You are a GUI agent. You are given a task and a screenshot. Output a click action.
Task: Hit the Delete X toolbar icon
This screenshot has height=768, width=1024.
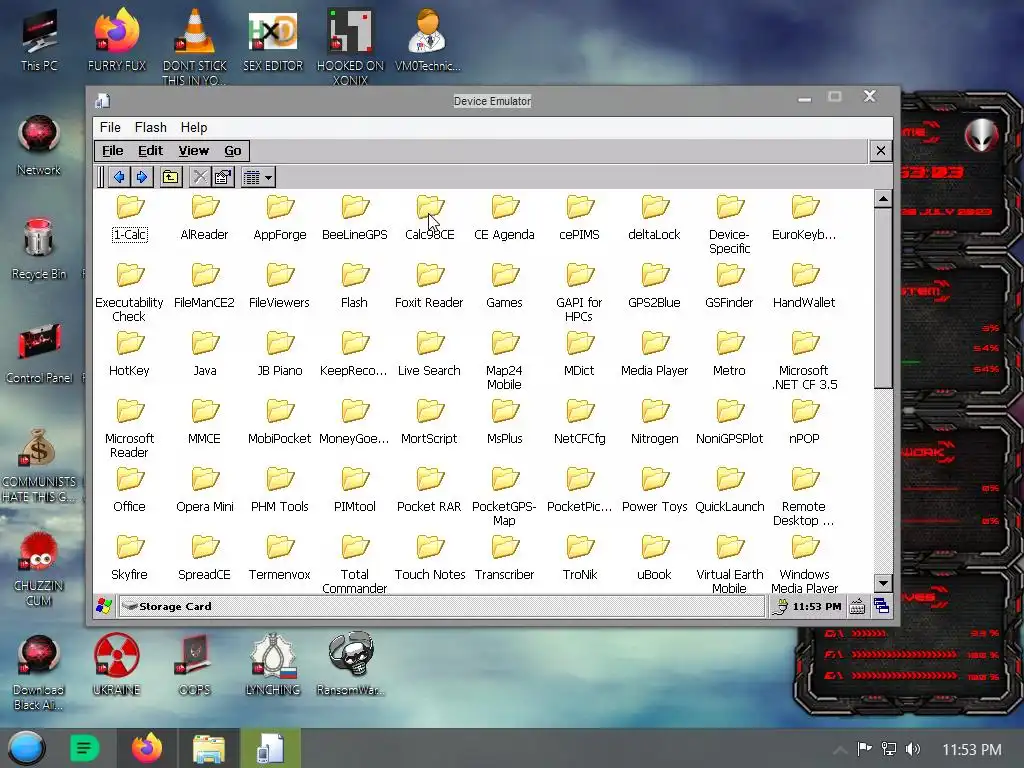pos(200,177)
